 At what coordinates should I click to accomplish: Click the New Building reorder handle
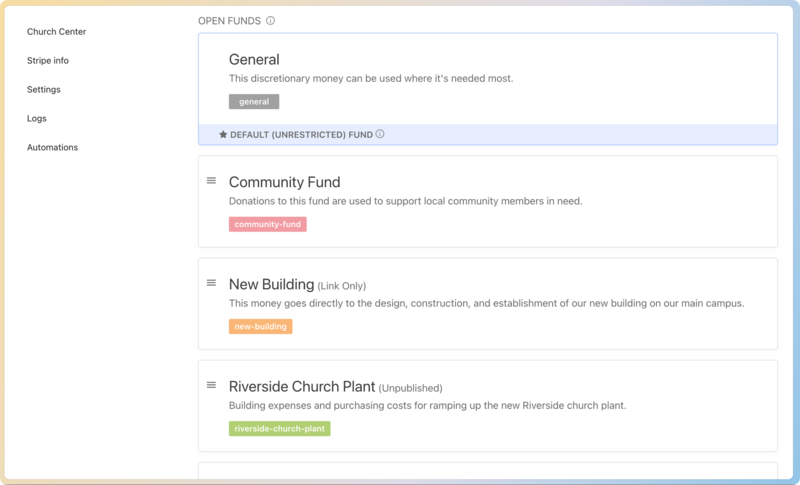211,283
